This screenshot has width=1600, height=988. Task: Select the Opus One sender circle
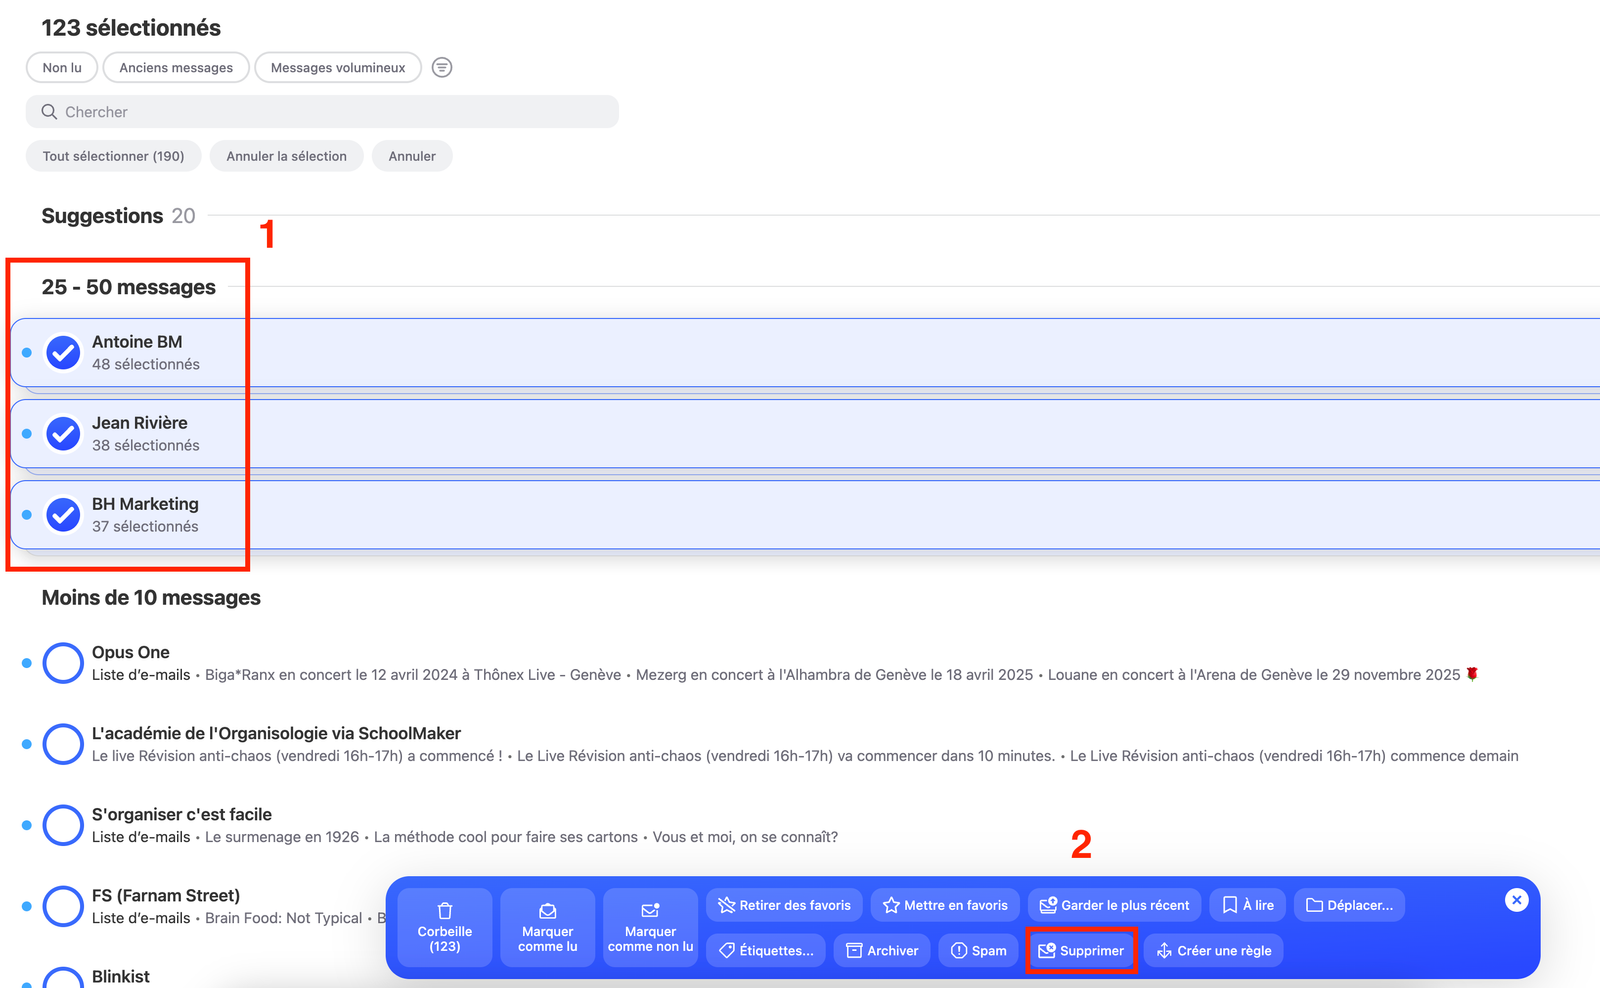(x=63, y=663)
